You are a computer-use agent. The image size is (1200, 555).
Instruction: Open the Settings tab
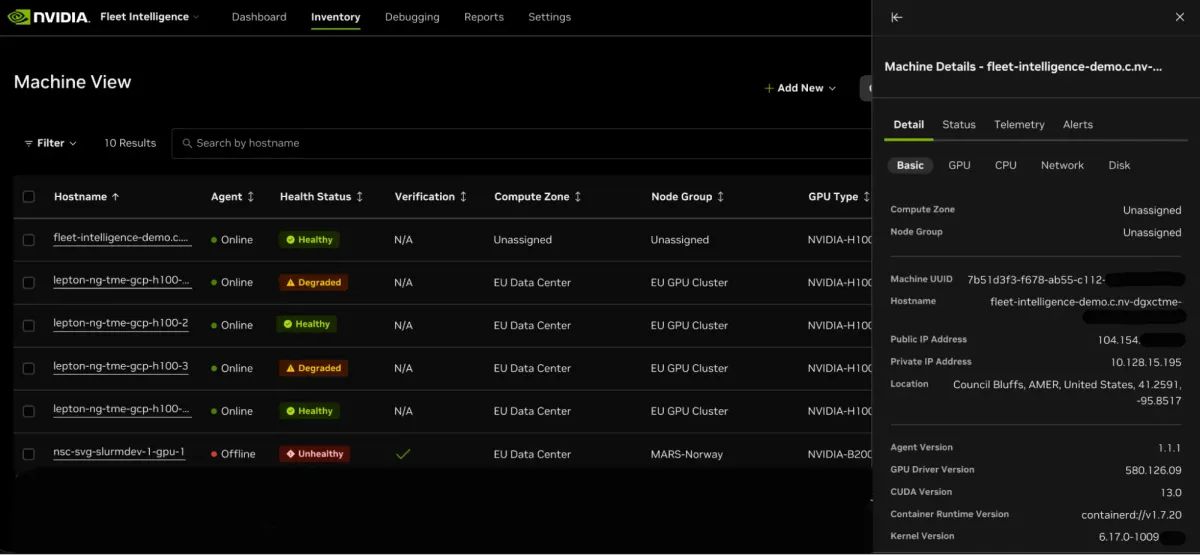click(x=549, y=17)
